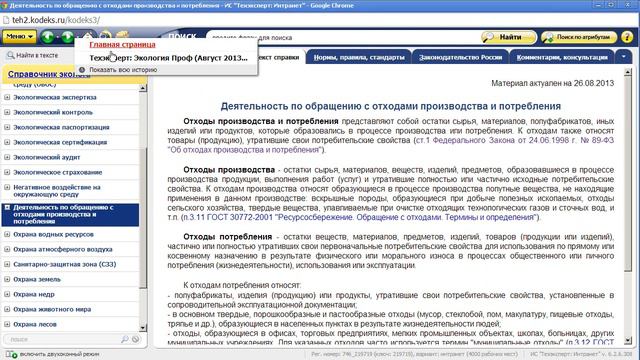The width and height of the screenshot is (640, 360).
Task: Click the round icon next to the home button
Action: (x=105, y=34)
